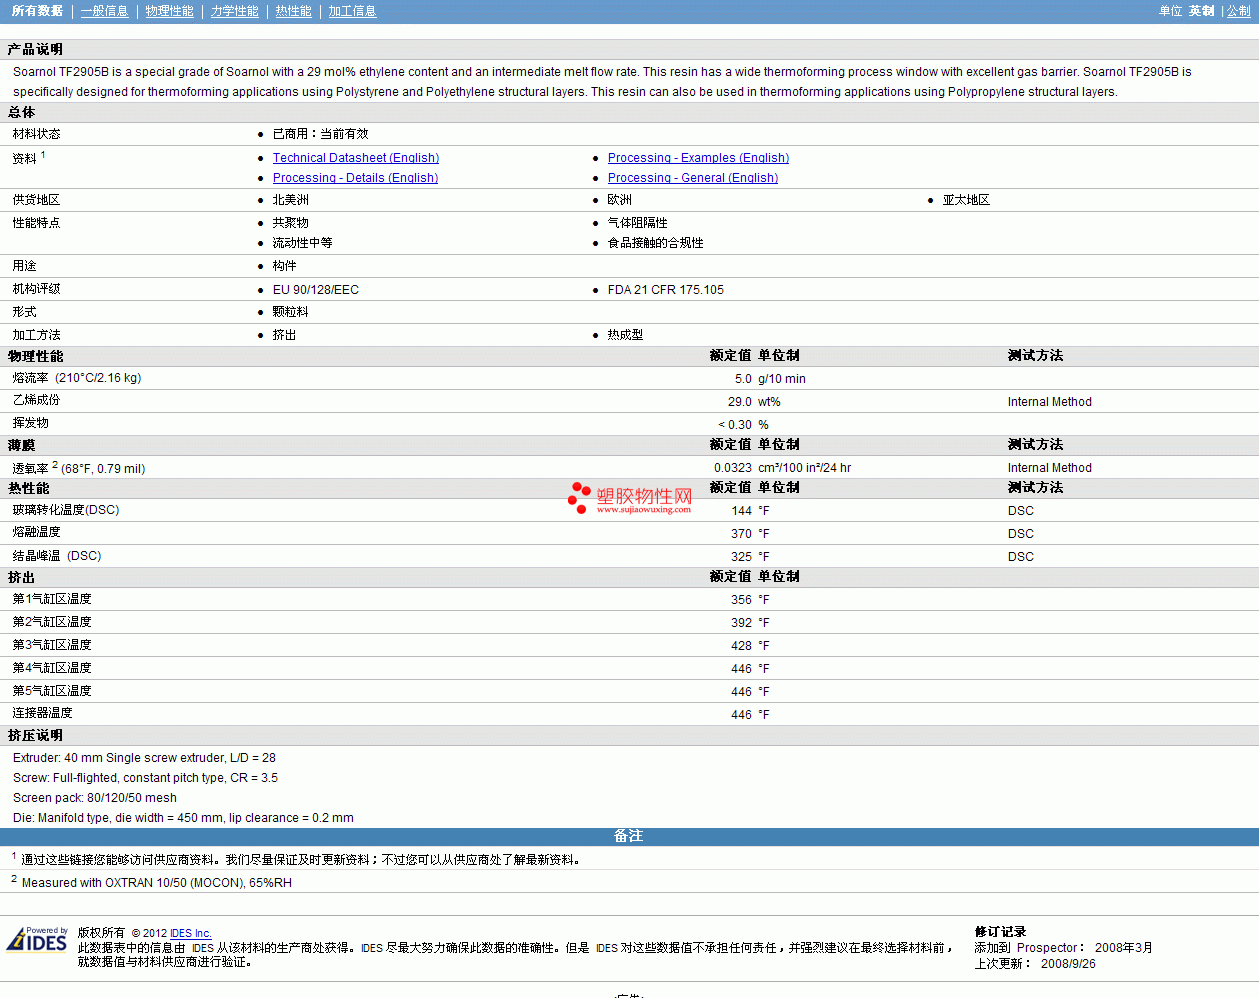
Task: Open Processing - General (English) link
Action: [692, 178]
